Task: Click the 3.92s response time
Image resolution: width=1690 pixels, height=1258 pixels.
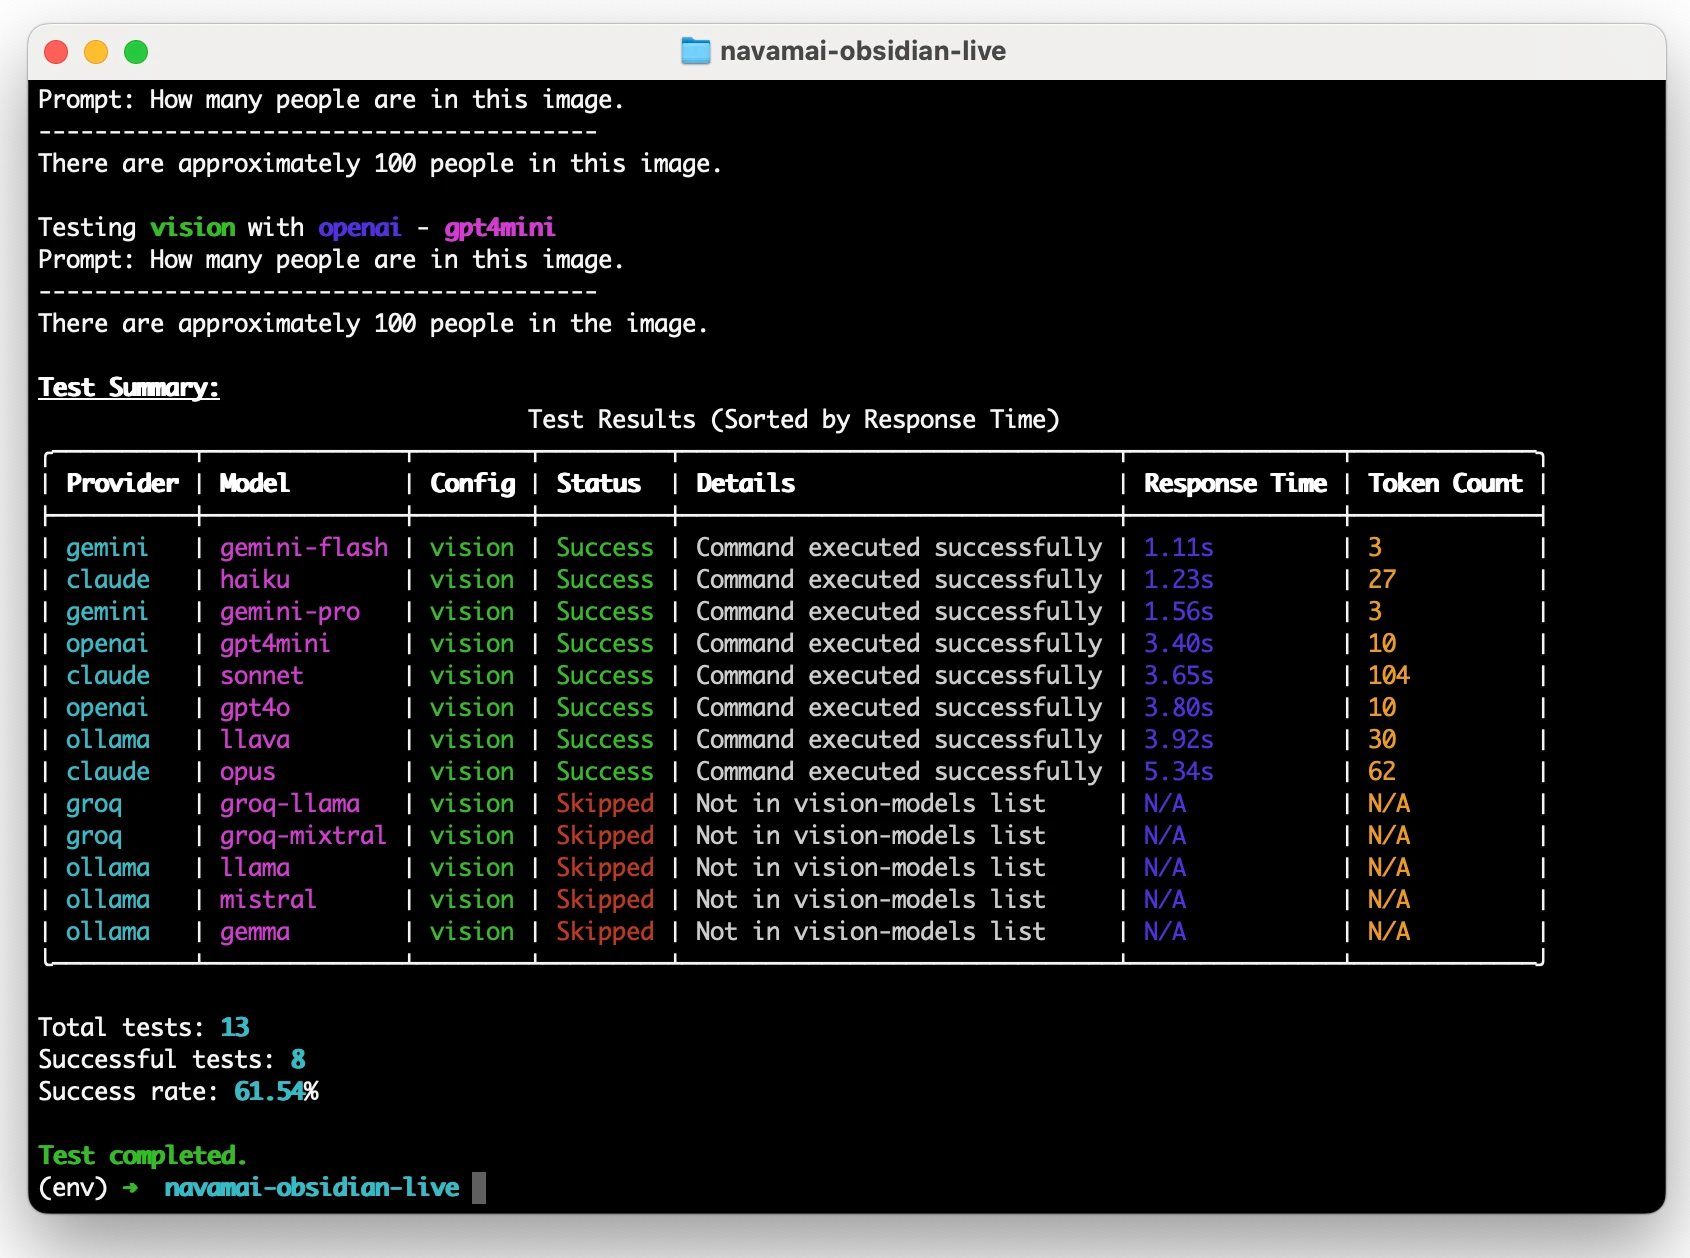Action: 1179,739
